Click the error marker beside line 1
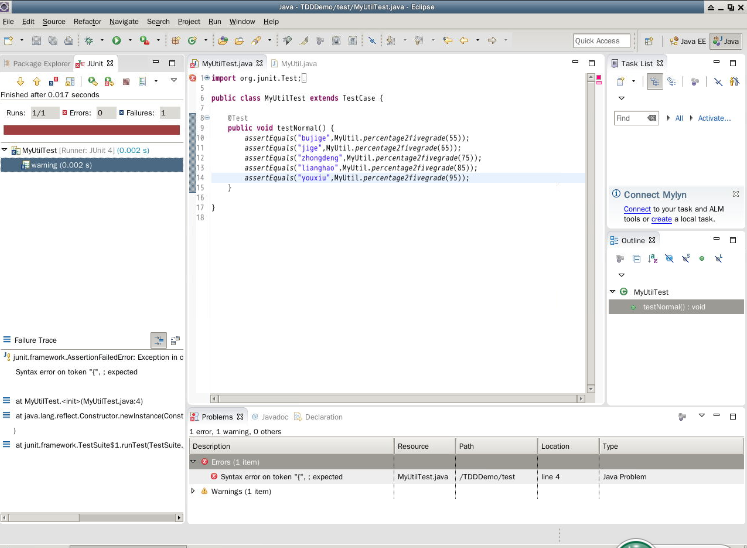The width and height of the screenshot is (747, 548). [193, 78]
